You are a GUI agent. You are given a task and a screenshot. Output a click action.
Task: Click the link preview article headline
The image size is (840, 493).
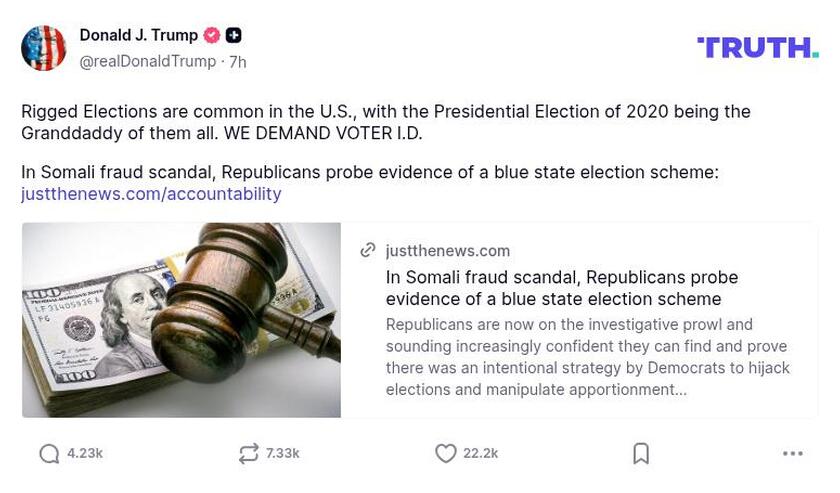point(561,288)
